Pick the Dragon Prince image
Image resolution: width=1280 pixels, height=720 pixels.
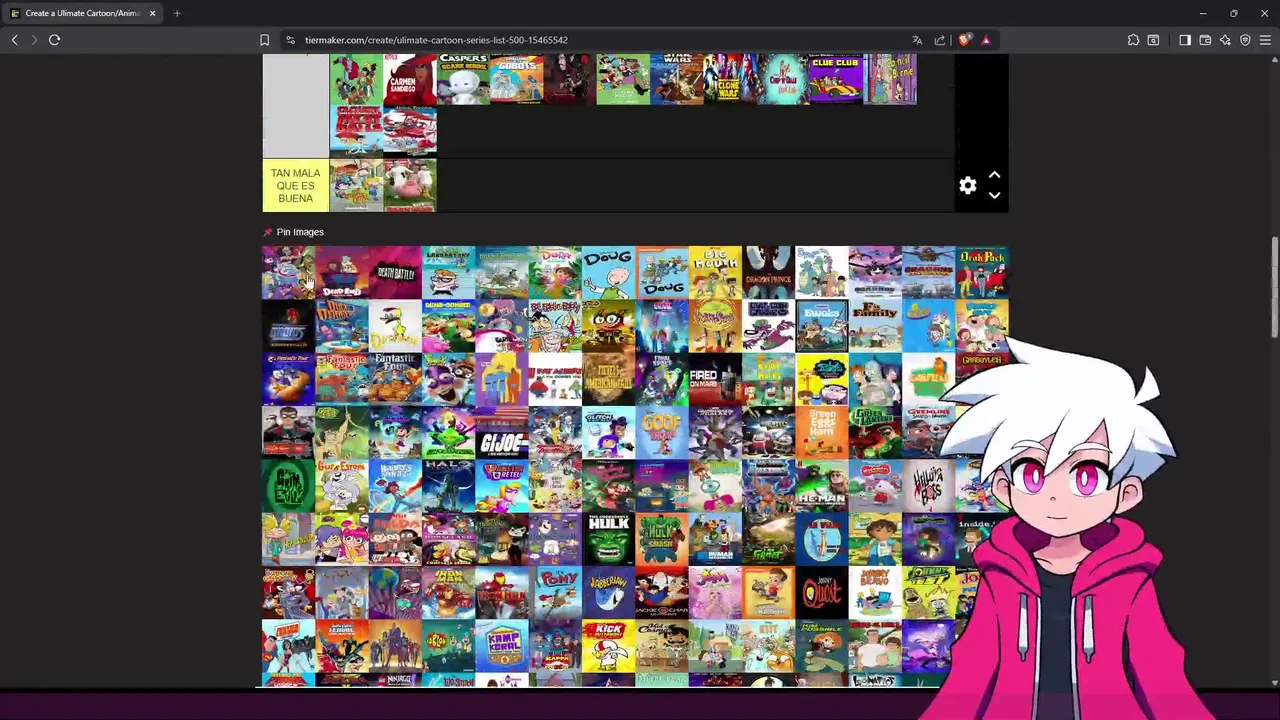pos(768,272)
